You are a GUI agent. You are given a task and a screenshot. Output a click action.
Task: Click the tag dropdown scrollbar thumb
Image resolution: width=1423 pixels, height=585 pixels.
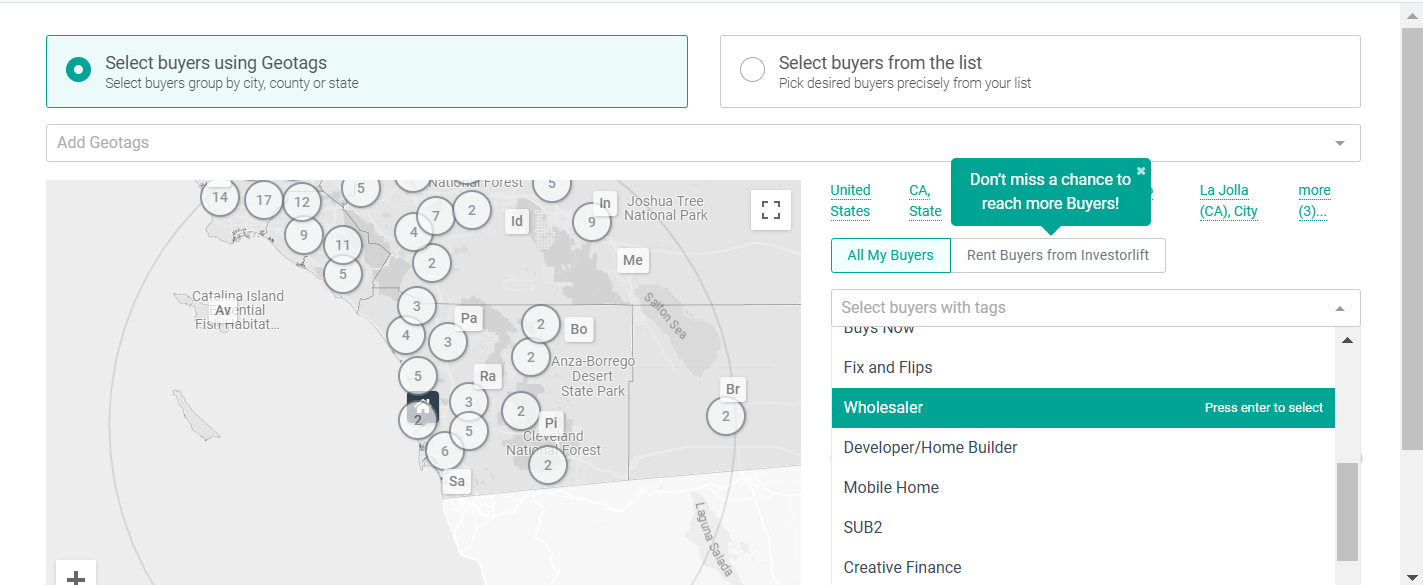coord(1347,511)
